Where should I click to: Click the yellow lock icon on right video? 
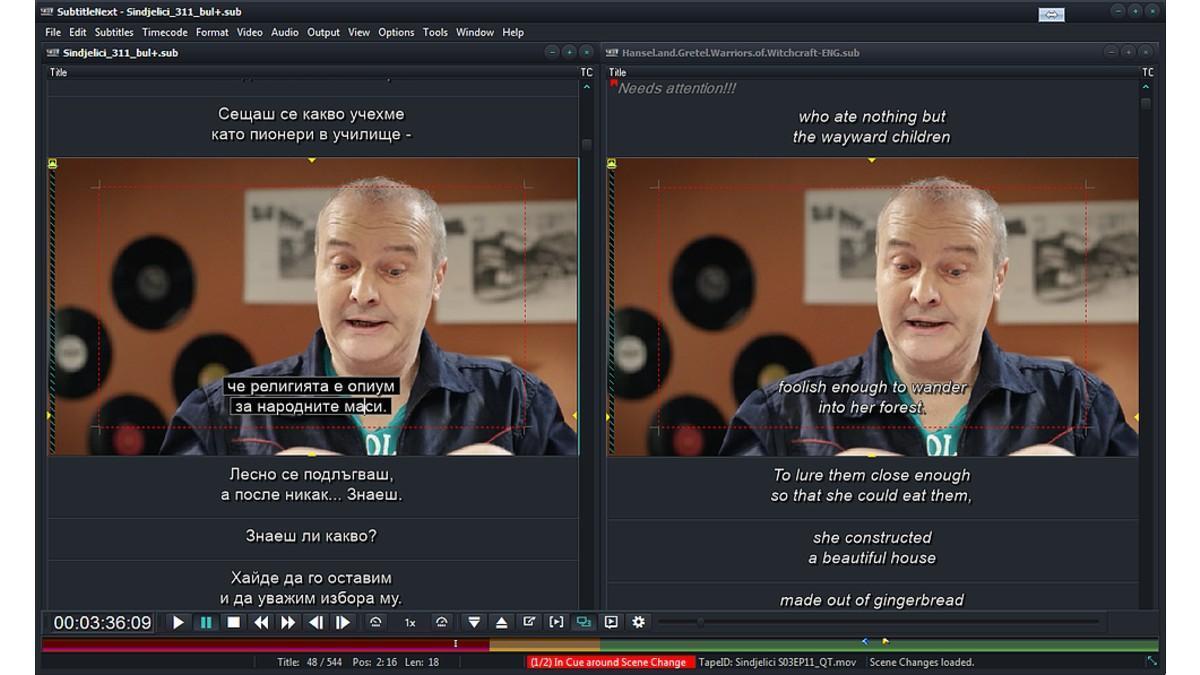[612, 164]
